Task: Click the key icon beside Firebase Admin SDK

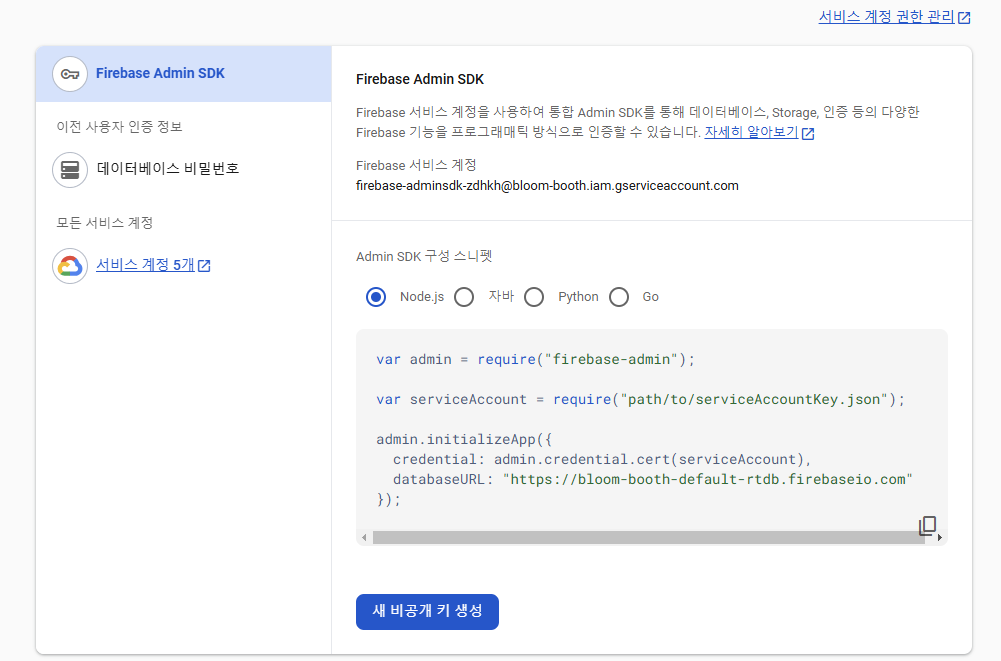Action: click(x=70, y=74)
